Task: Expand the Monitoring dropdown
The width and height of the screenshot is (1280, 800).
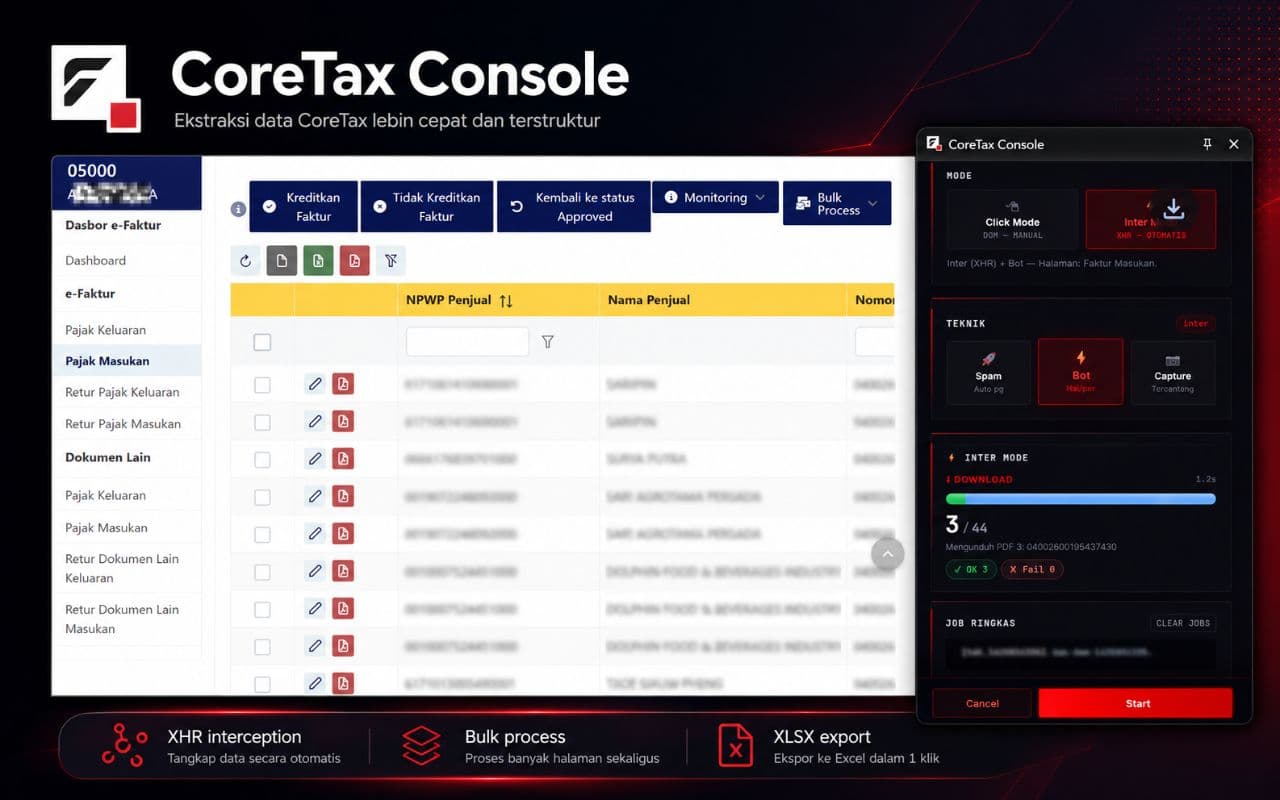Action: click(x=715, y=197)
